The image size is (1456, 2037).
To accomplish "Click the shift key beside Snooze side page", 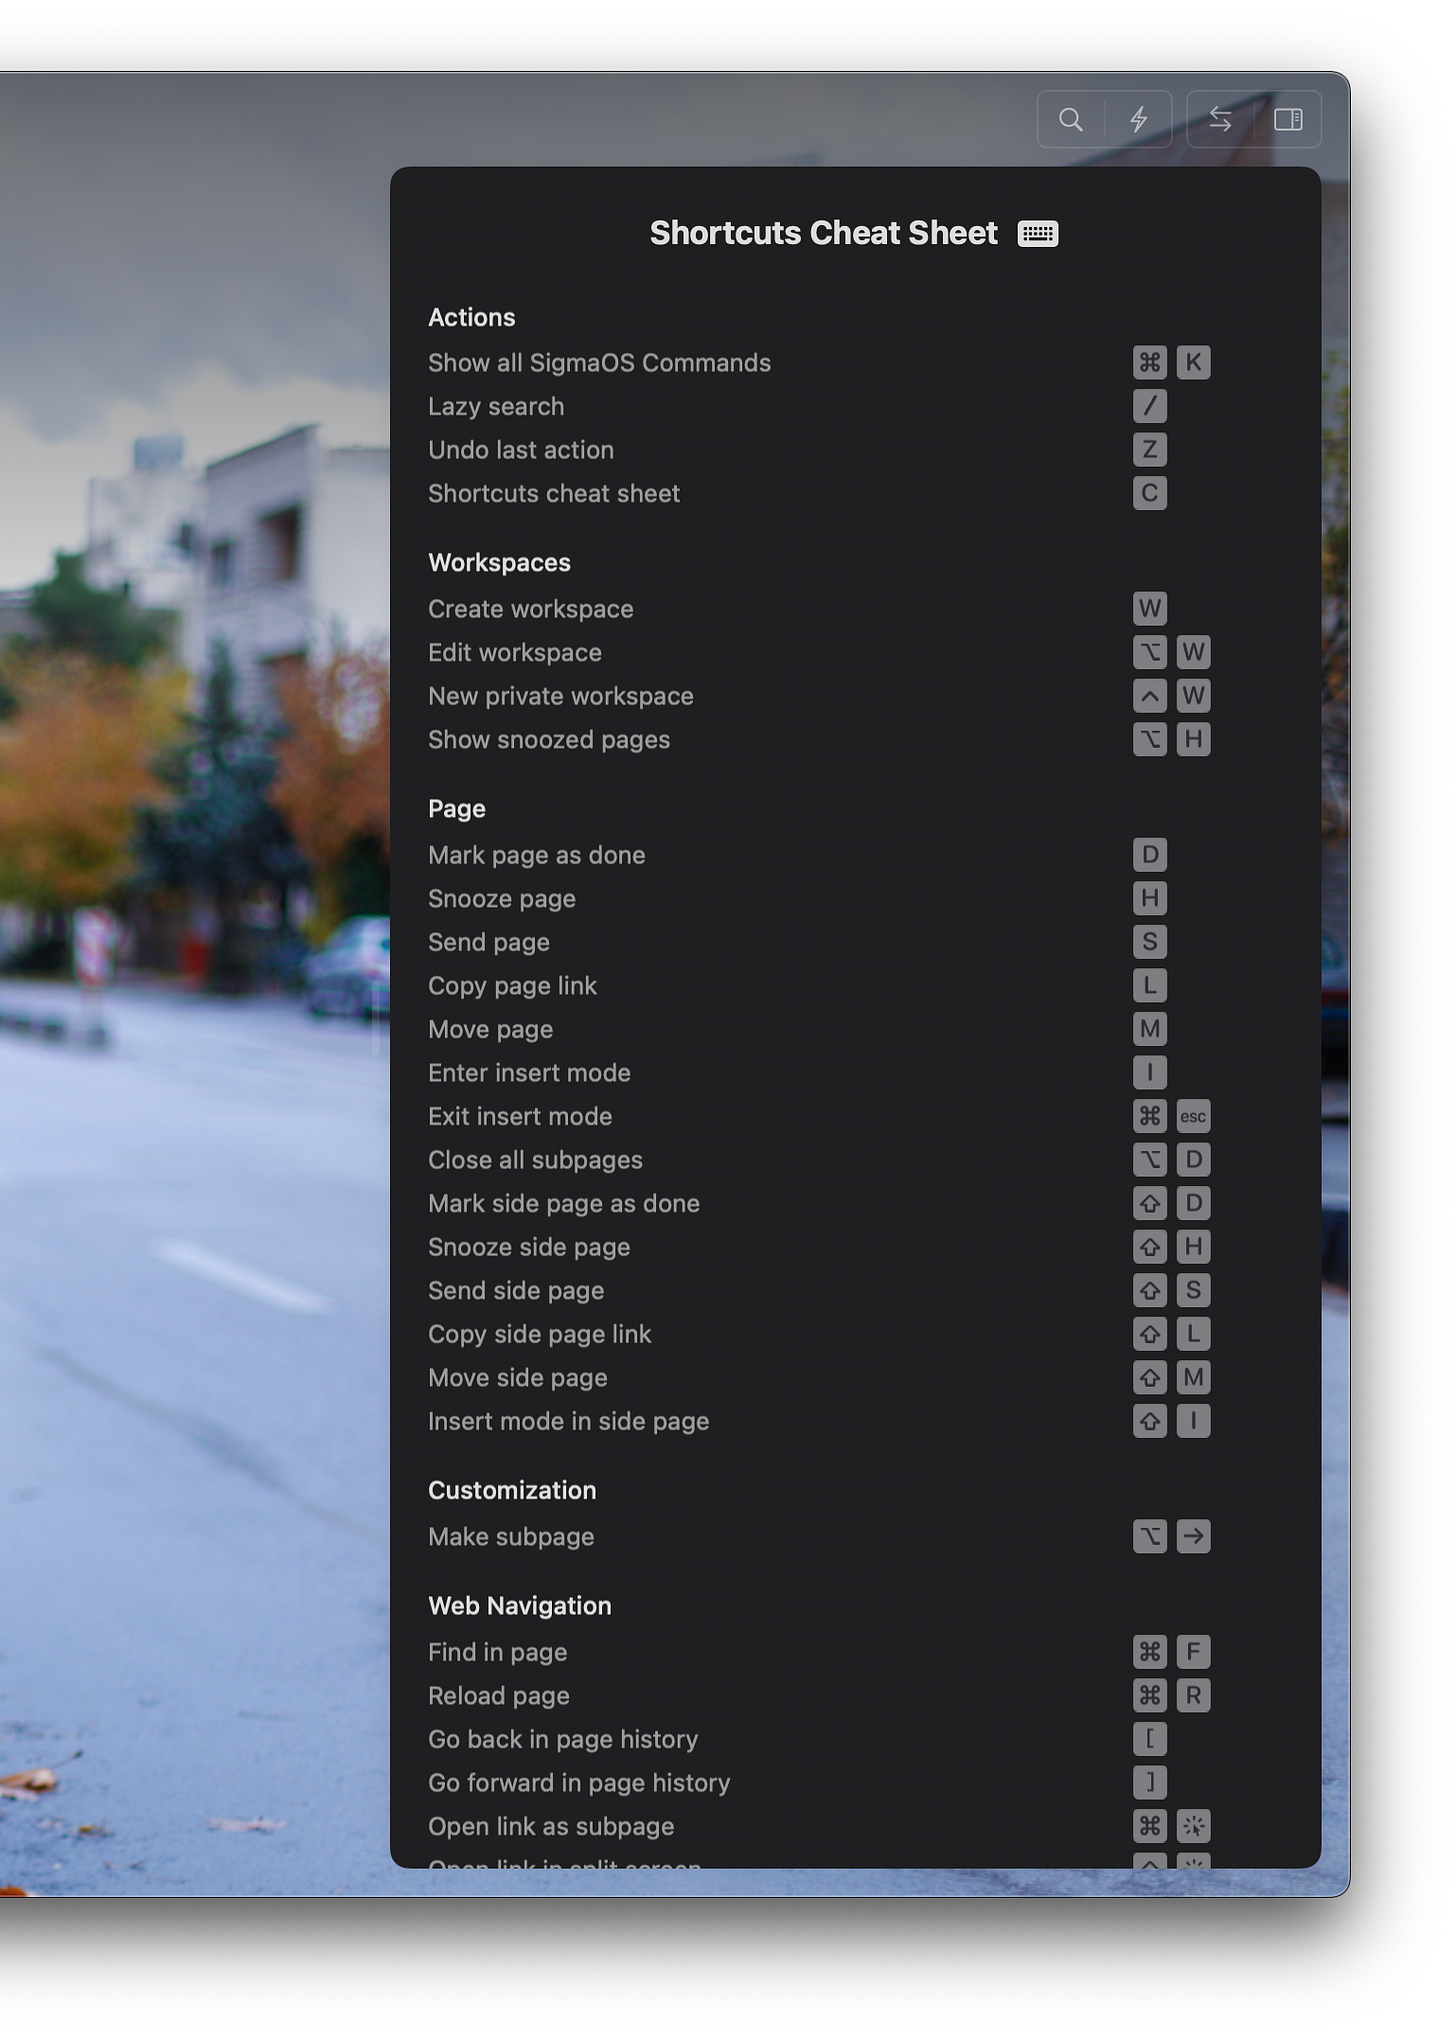I will 1150,1247.
